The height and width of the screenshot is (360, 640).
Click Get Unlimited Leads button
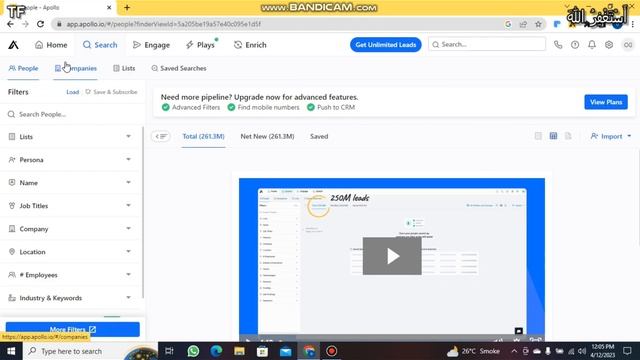click(385, 45)
